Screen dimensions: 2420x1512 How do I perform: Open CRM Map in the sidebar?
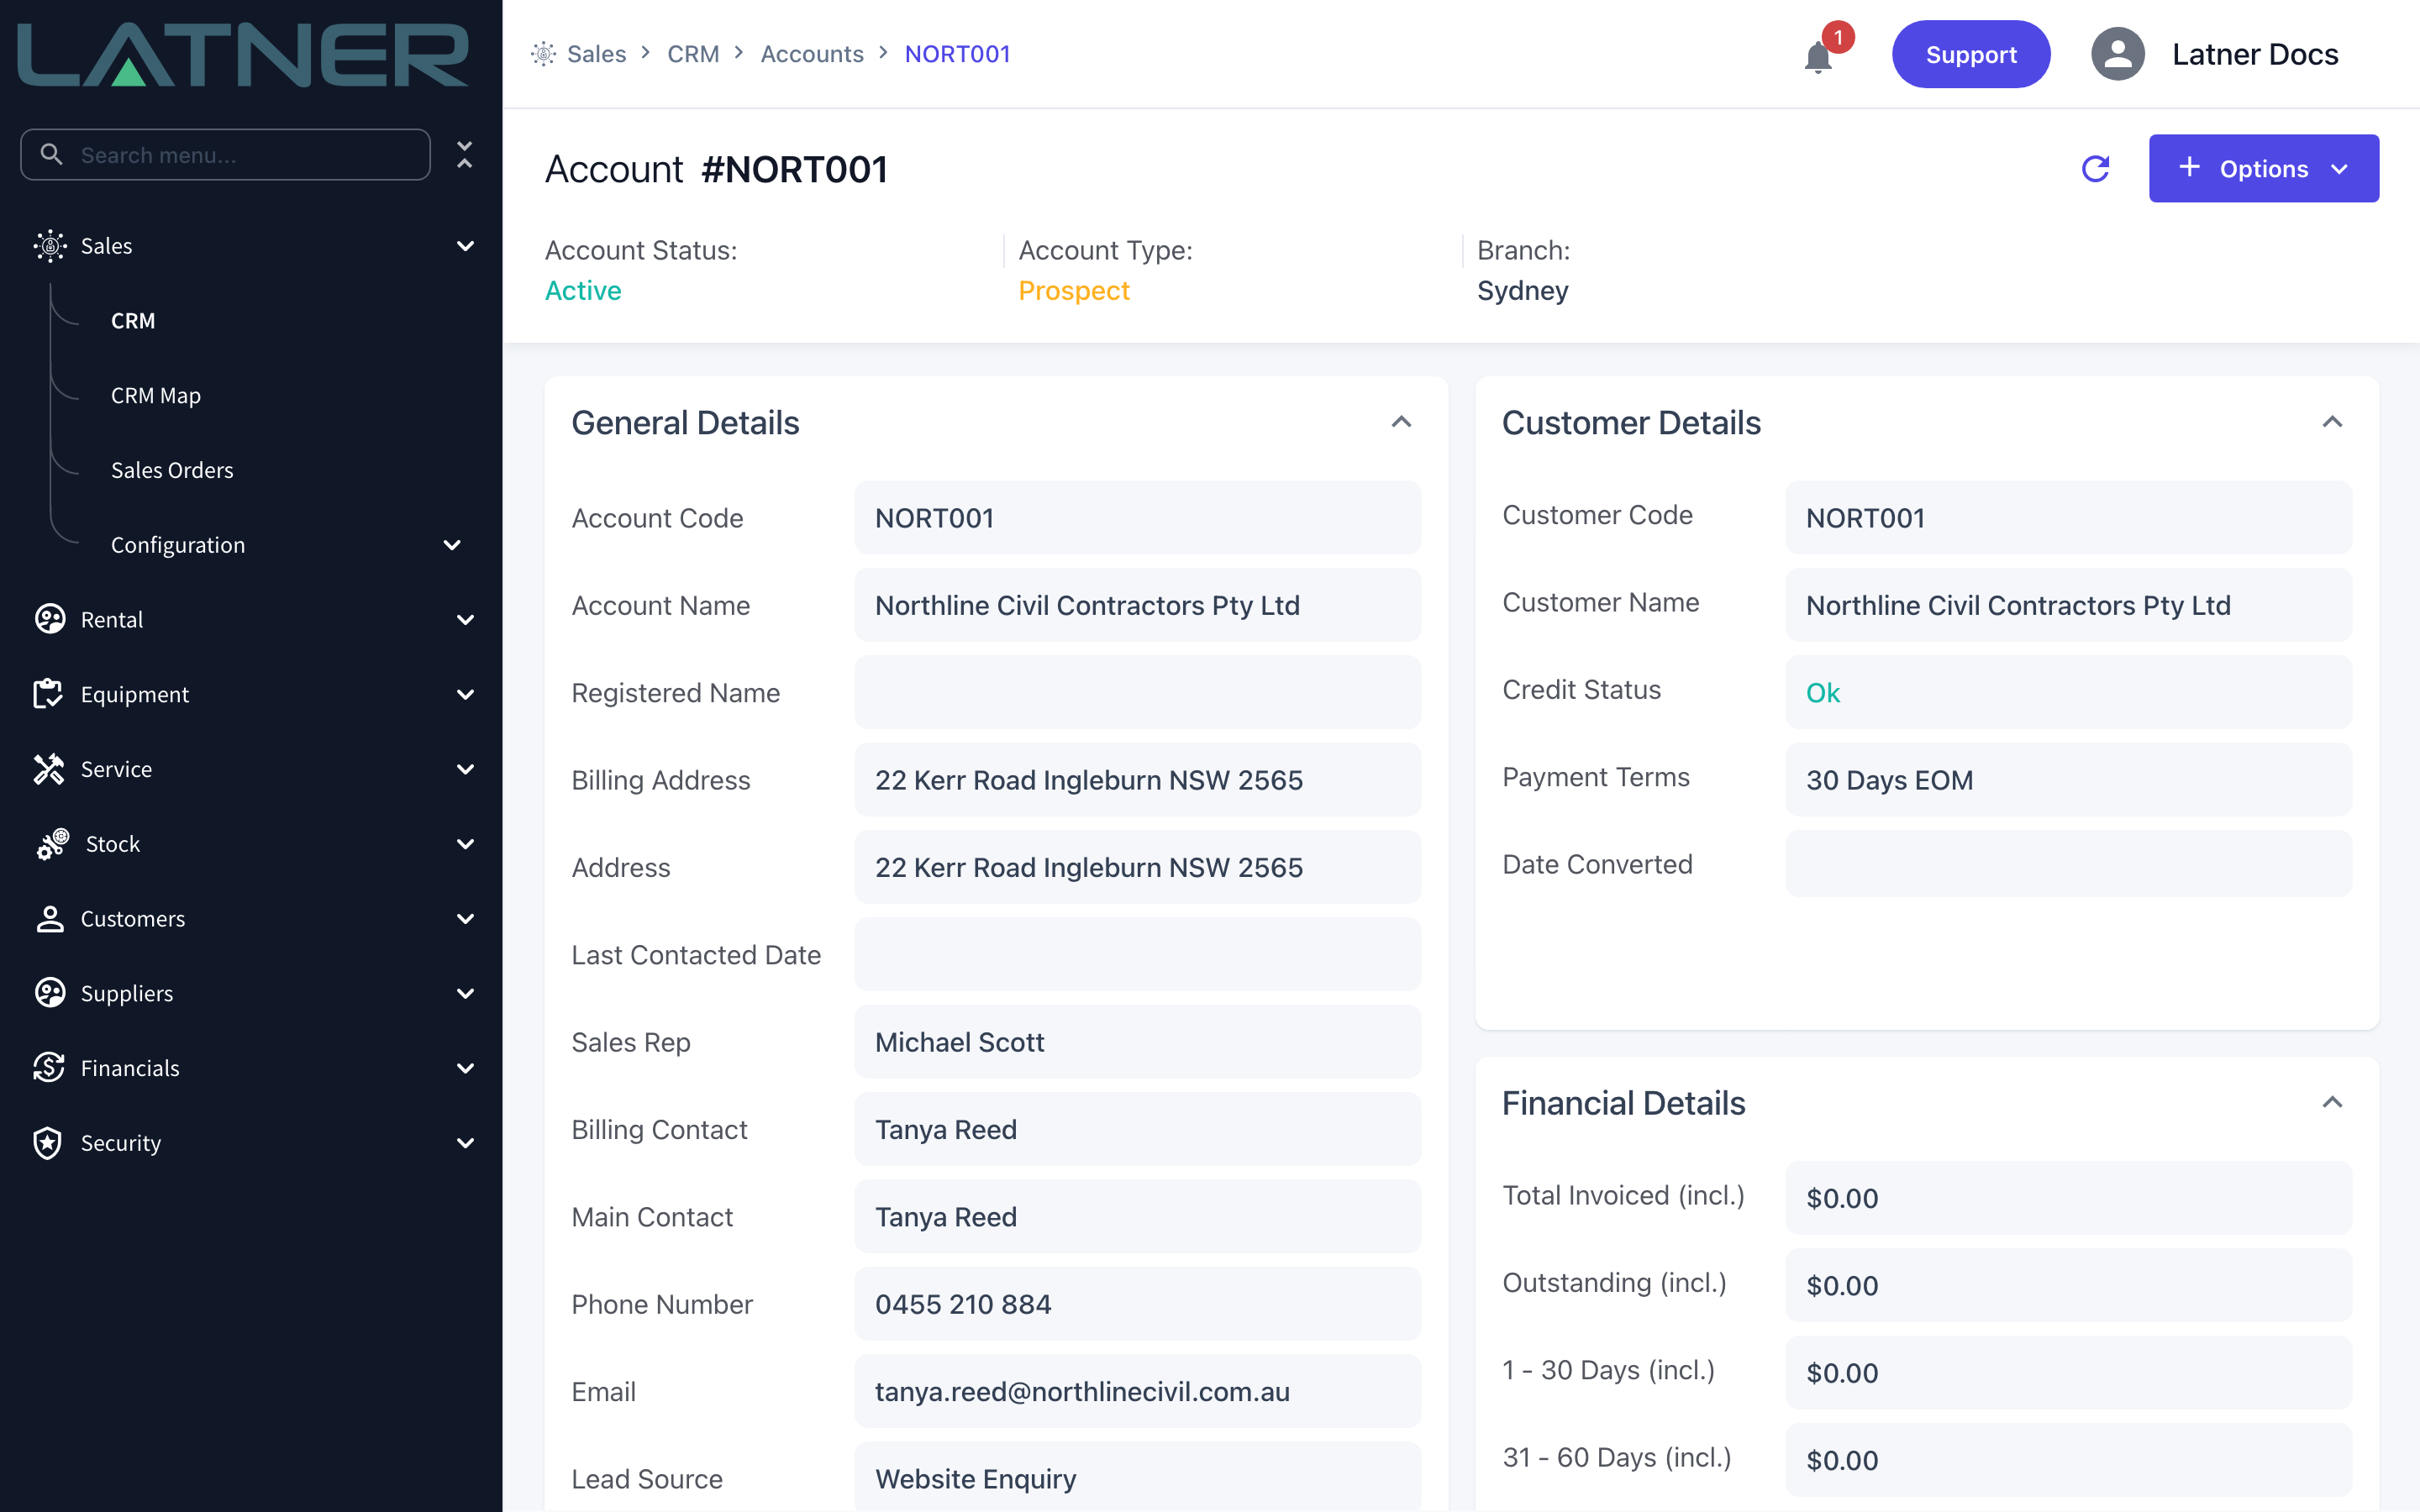click(x=156, y=395)
